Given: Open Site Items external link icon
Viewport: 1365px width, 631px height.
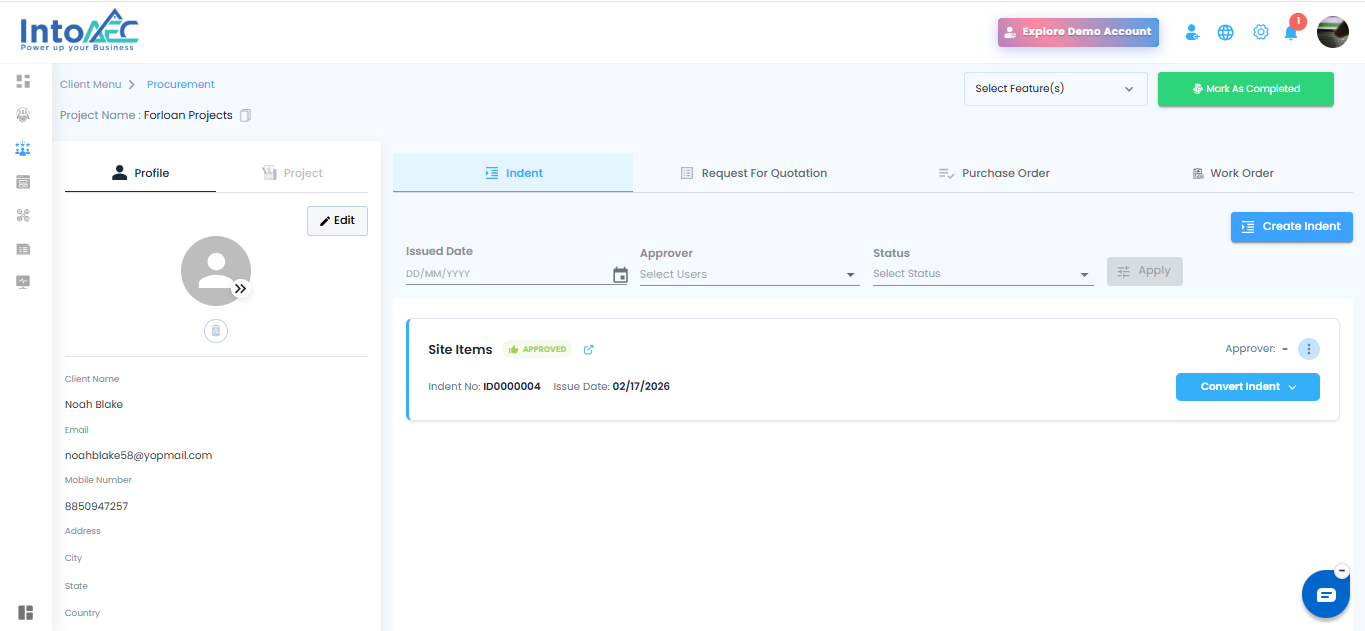Looking at the screenshot, I should [588, 349].
